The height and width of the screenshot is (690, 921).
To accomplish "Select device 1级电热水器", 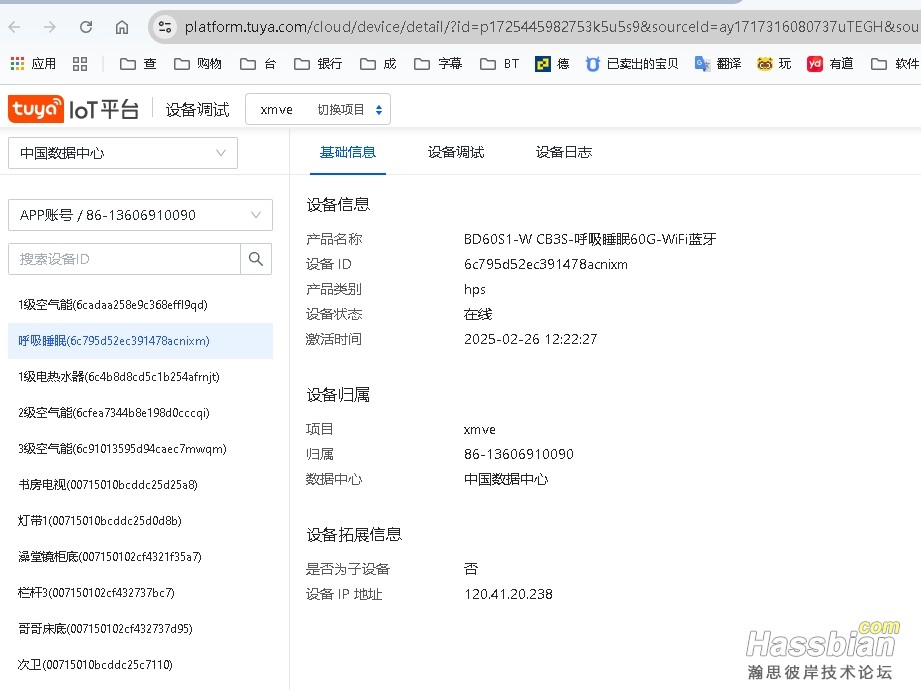I will pyautogui.click(x=140, y=377).
